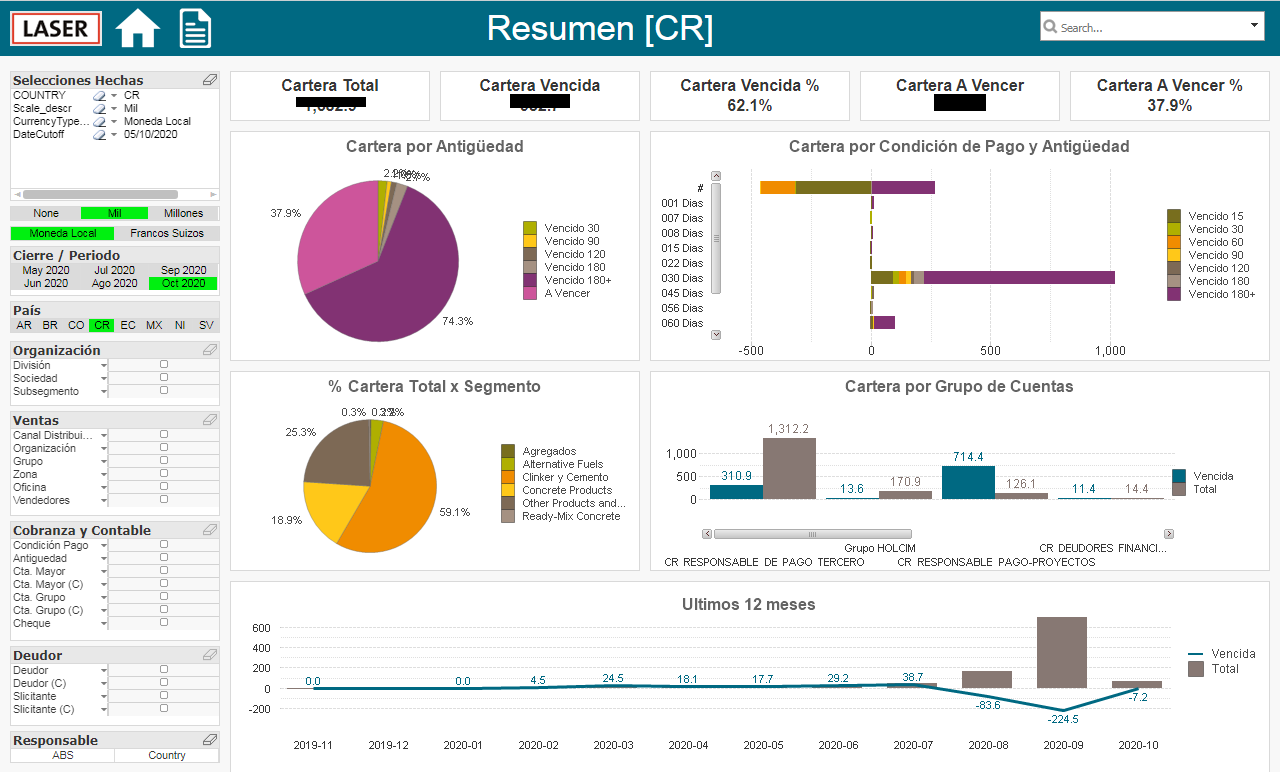The width and height of the screenshot is (1280, 772).
Task: Click the Grupo de Cuentas horizontal scrollbar
Action: tap(938, 534)
